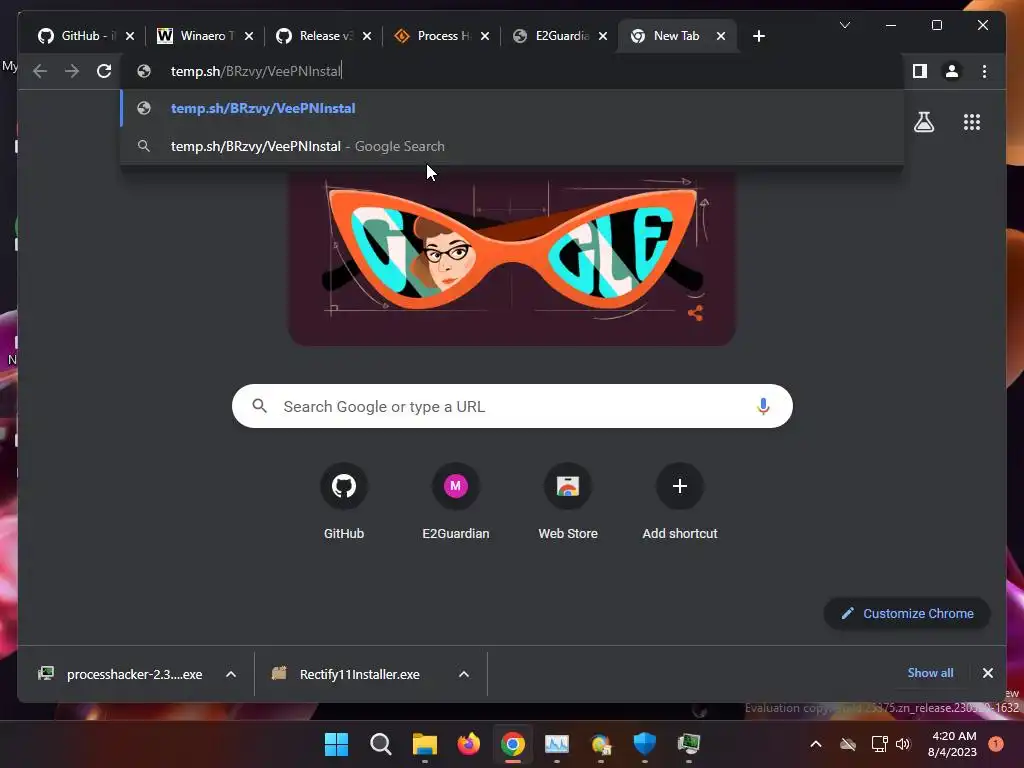Open the performance monitor taskbar app
This screenshot has width=1024, height=768.
pos(556,744)
